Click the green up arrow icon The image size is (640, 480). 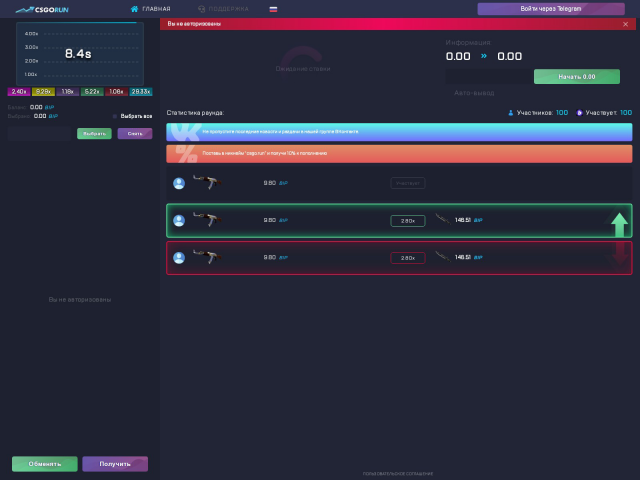(x=619, y=224)
